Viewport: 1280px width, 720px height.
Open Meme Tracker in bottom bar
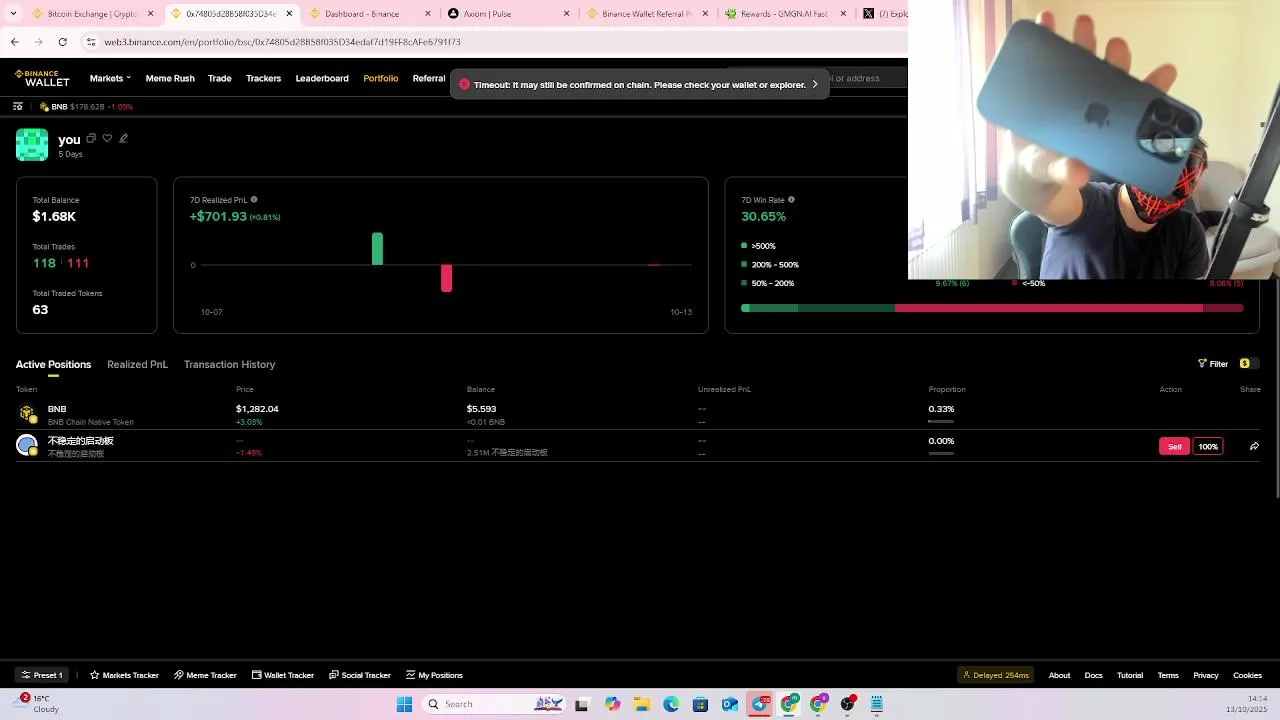click(x=205, y=675)
